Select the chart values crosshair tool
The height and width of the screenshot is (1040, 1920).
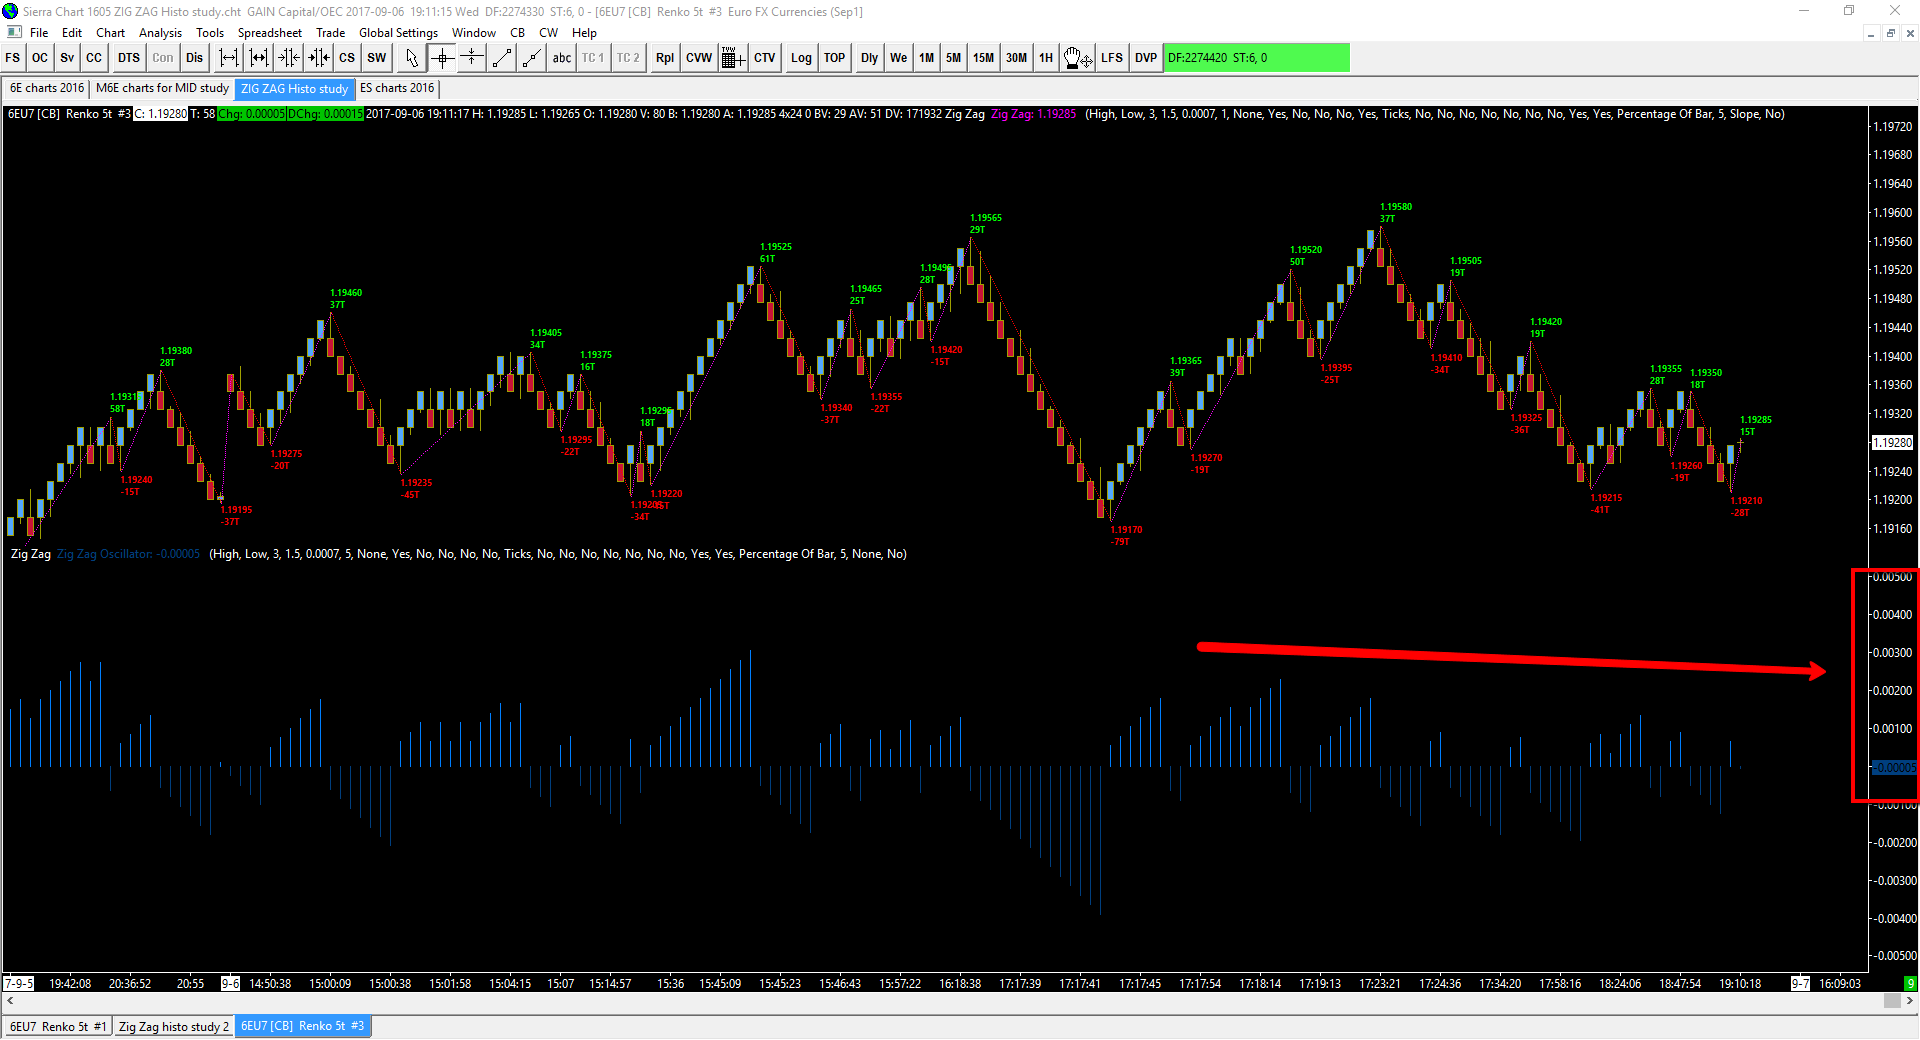pos(442,58)
